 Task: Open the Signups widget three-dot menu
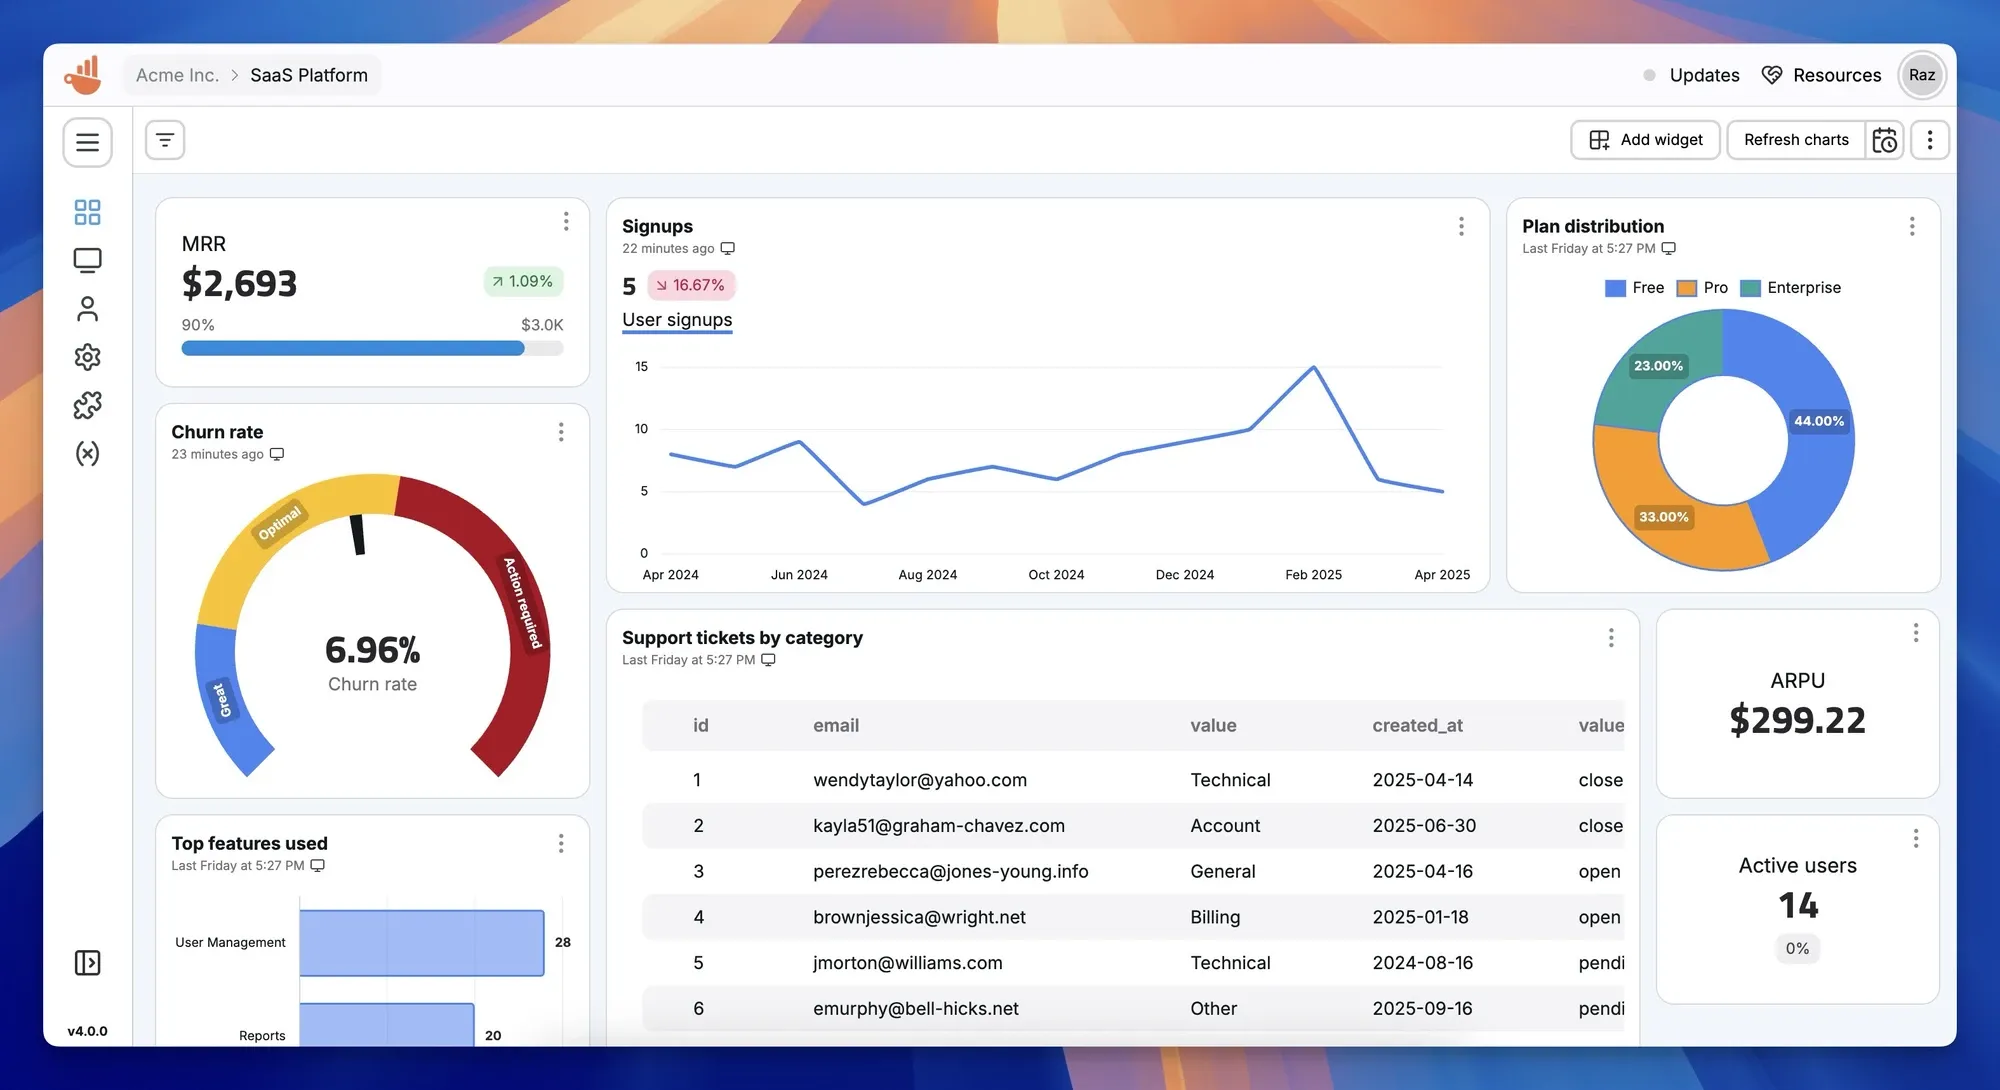click(1461, 227)
